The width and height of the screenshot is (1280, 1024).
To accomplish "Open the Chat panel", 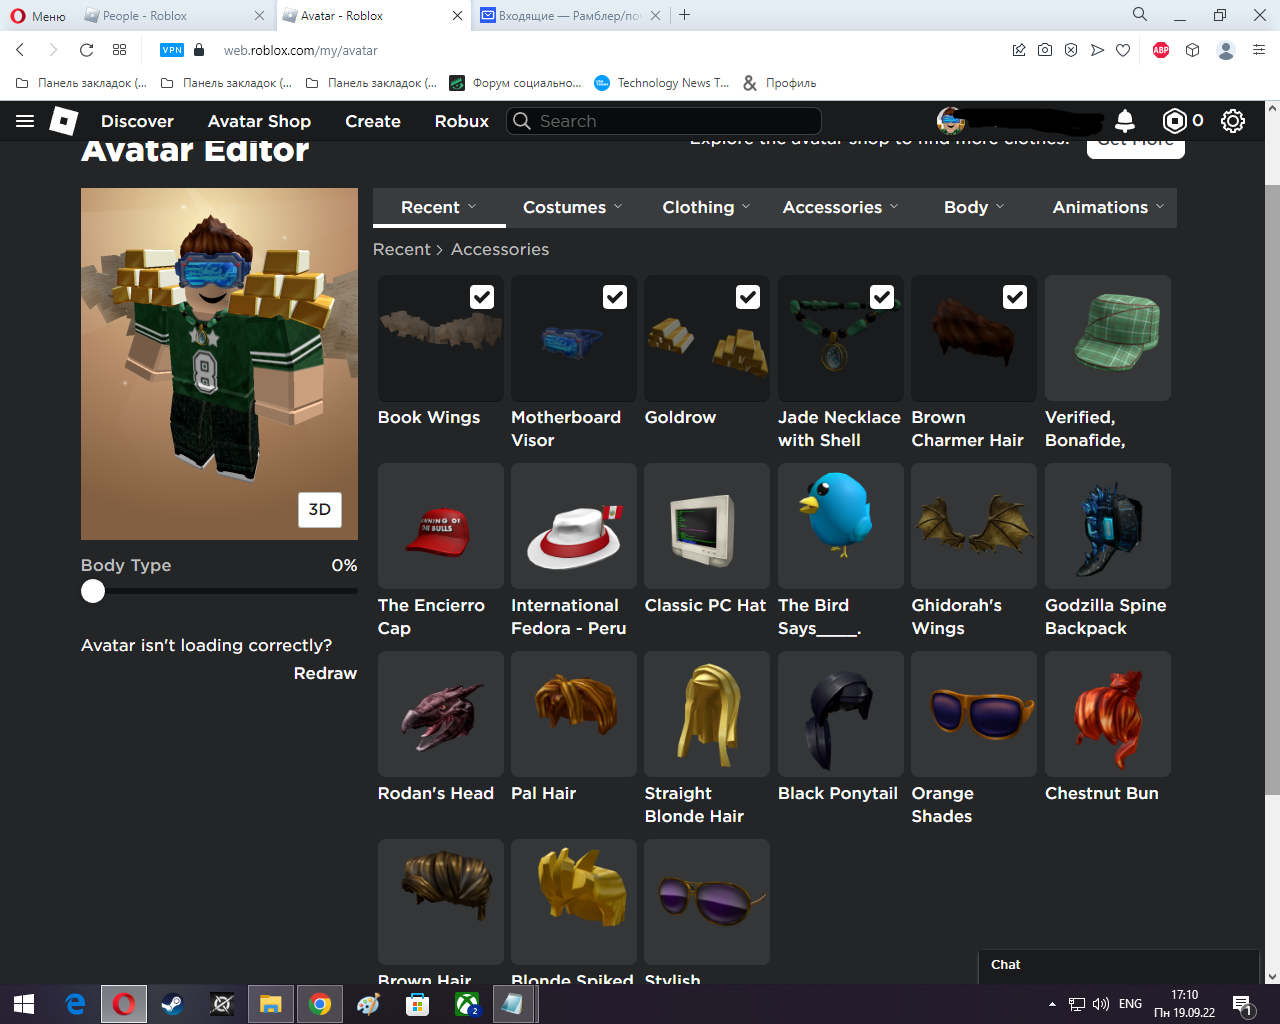I will click(x=1118, y=965).
